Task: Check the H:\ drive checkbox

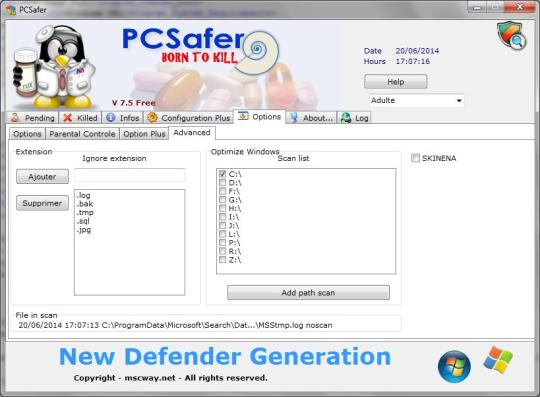Action: point(222,208)
